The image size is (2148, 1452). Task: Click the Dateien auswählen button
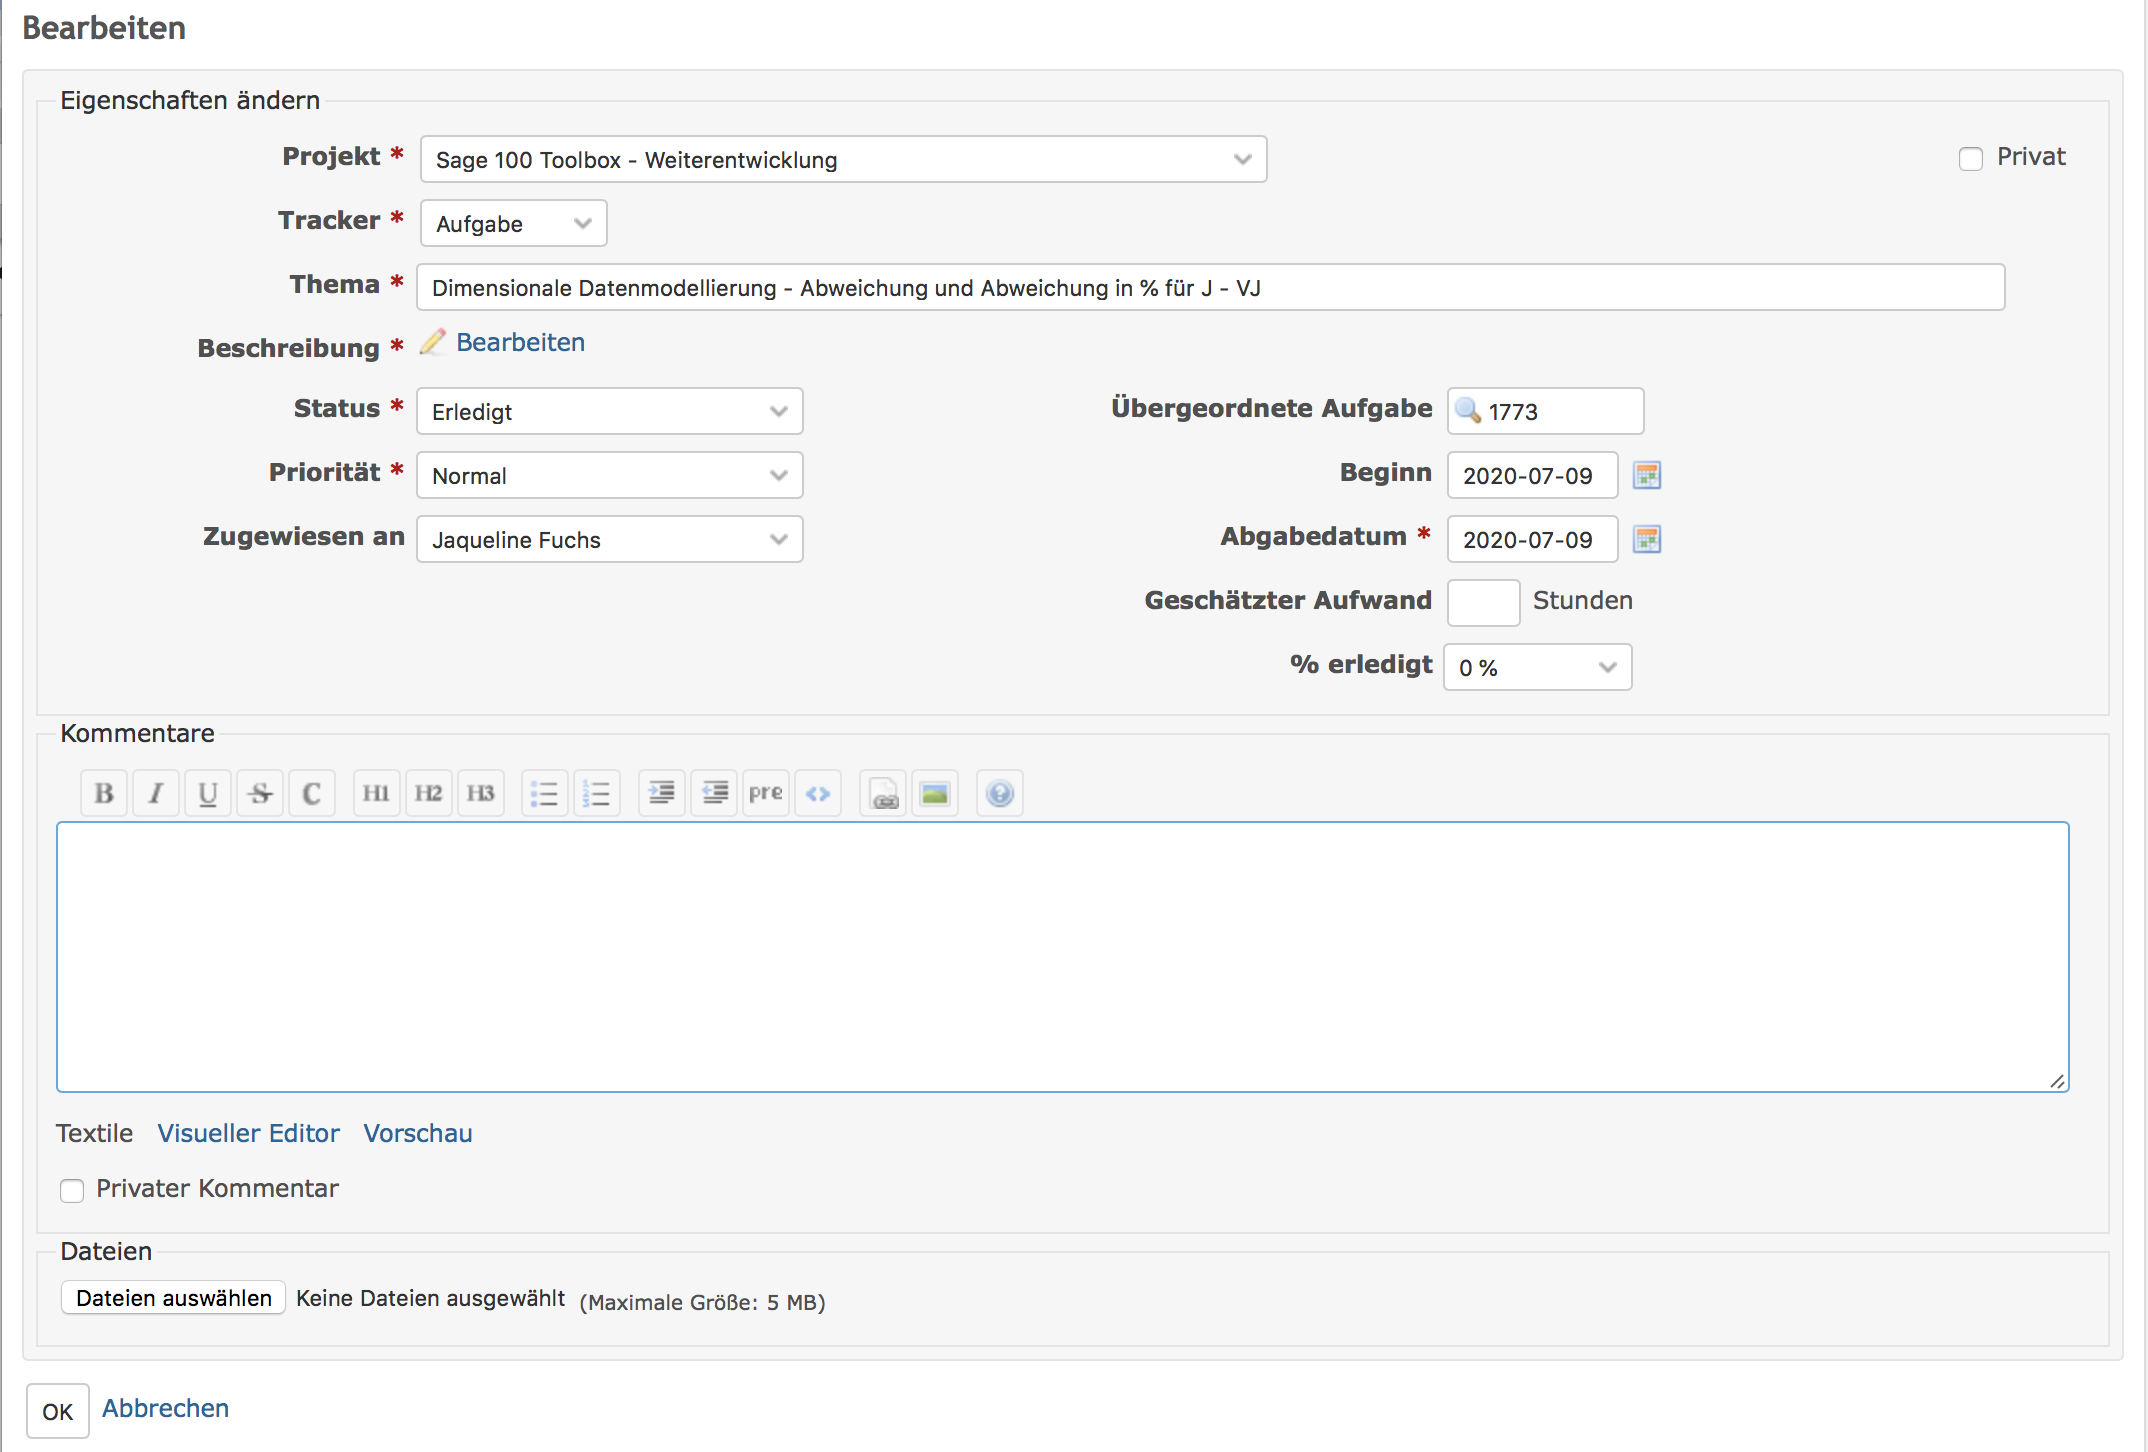click(173, 1298)
